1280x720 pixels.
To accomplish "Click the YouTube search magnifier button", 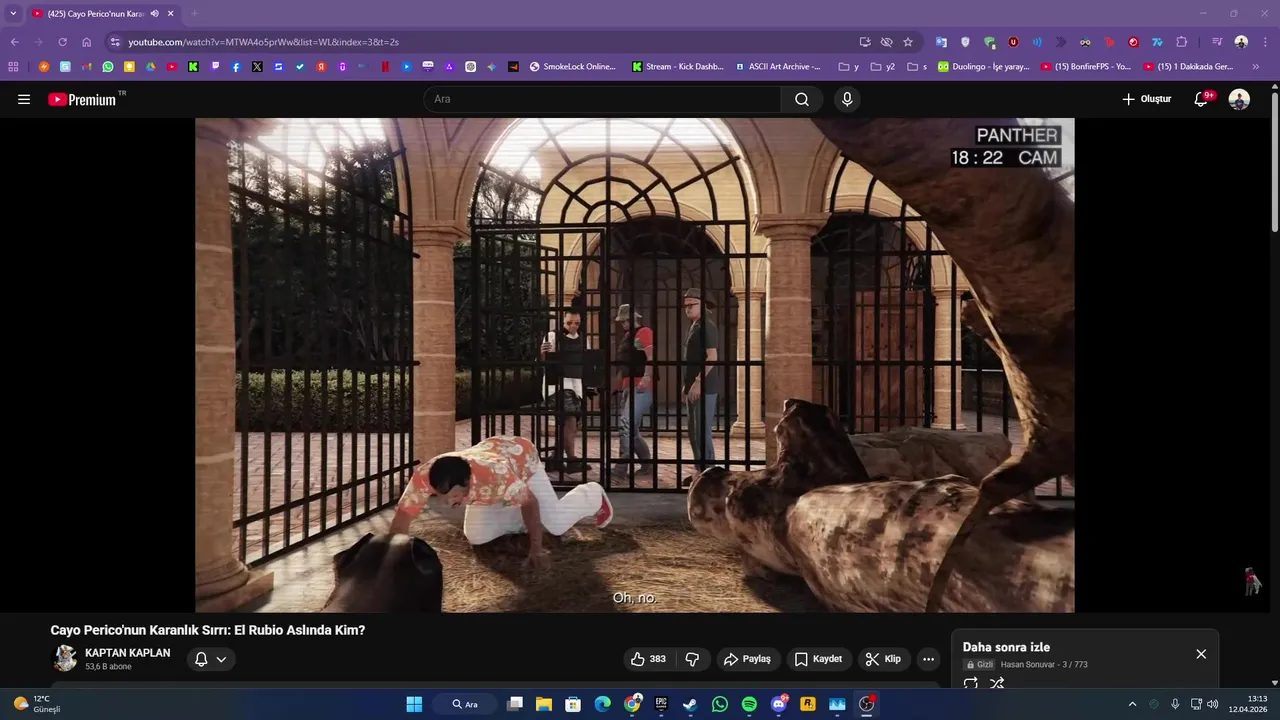I will (802, 99).
